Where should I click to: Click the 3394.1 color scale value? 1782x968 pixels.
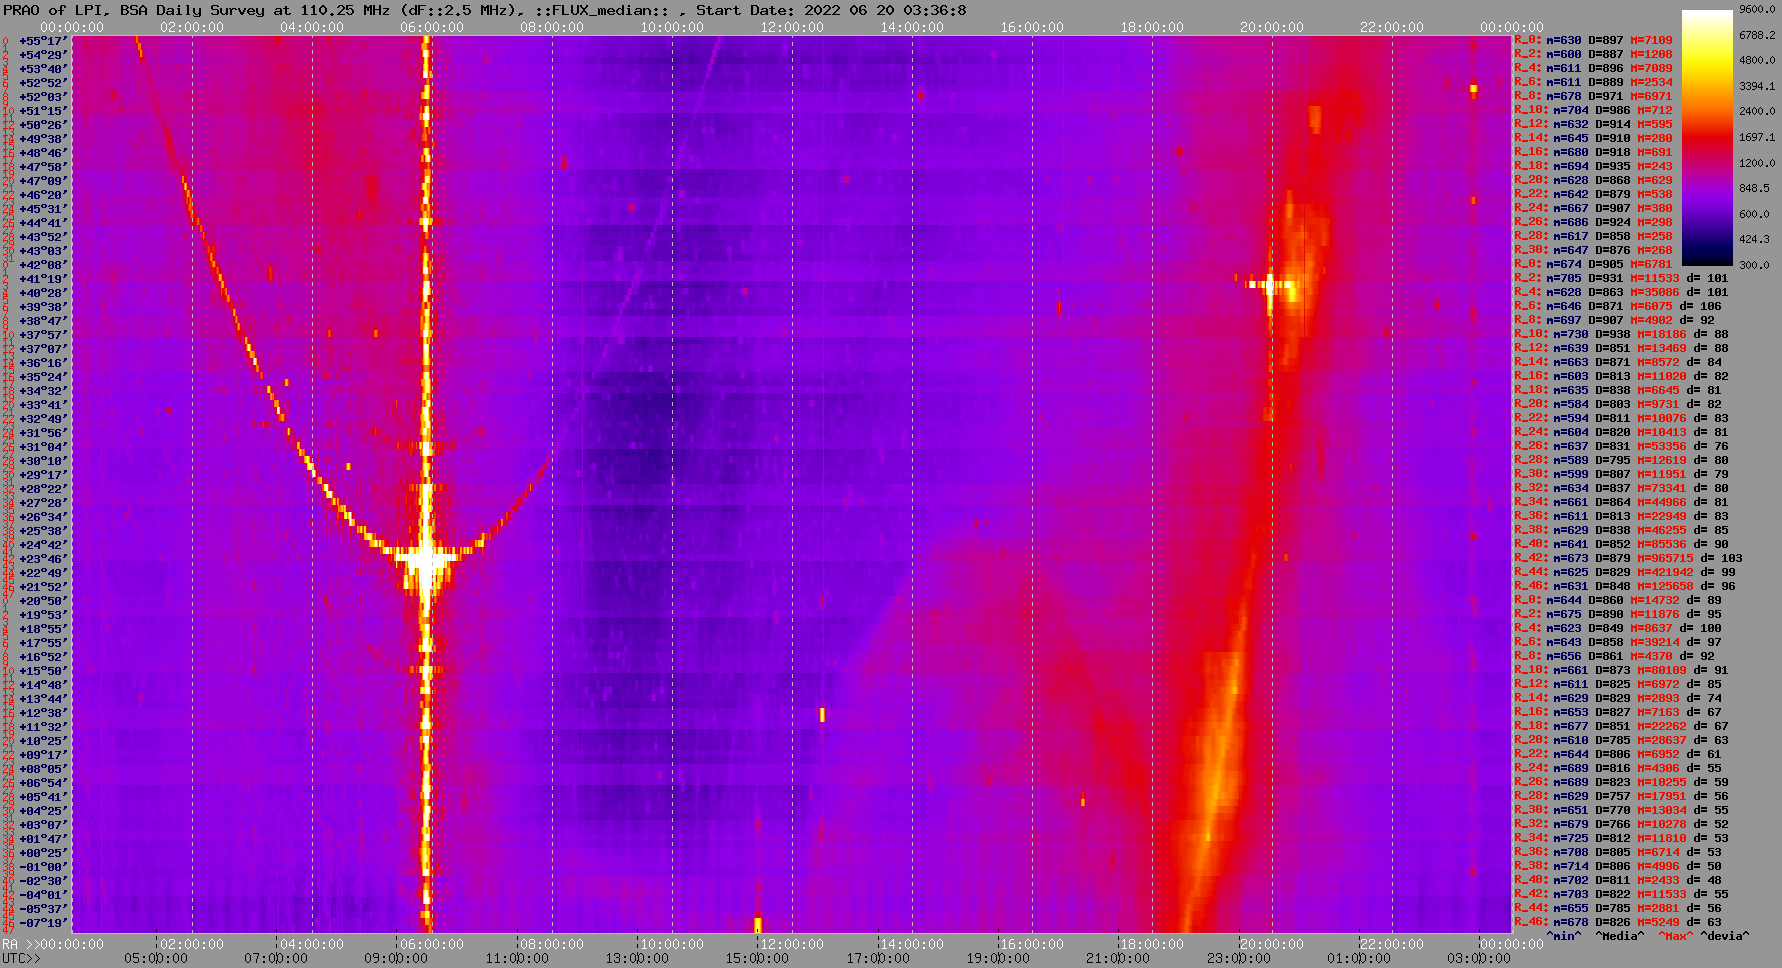click(1757, 86)
